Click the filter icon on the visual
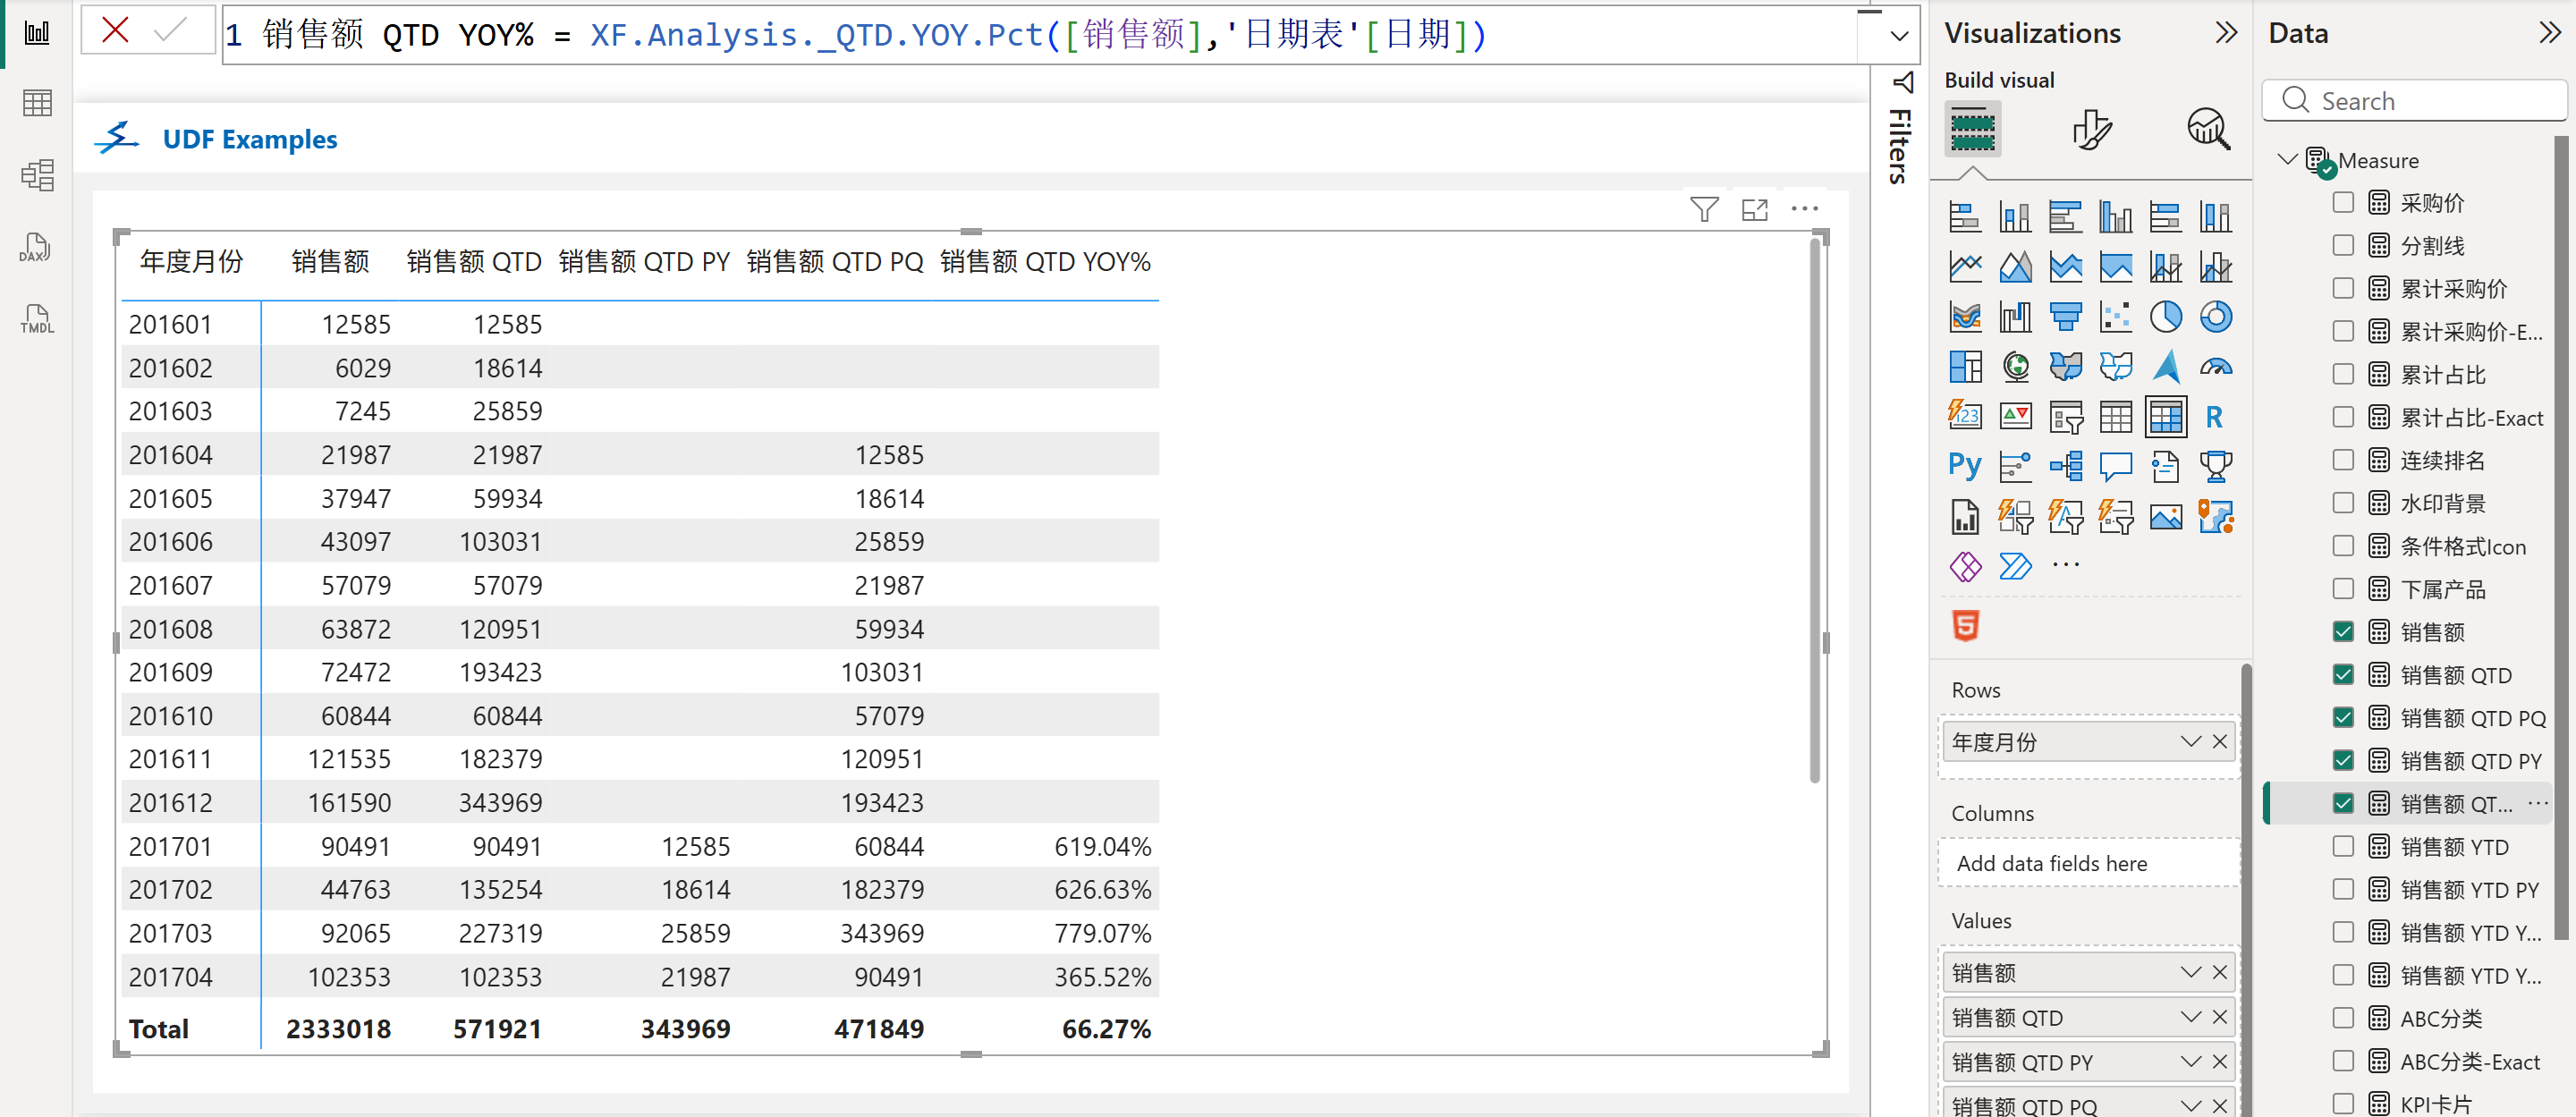The width and height of the screenshot is (2576, 1117). coord(1703,209)
